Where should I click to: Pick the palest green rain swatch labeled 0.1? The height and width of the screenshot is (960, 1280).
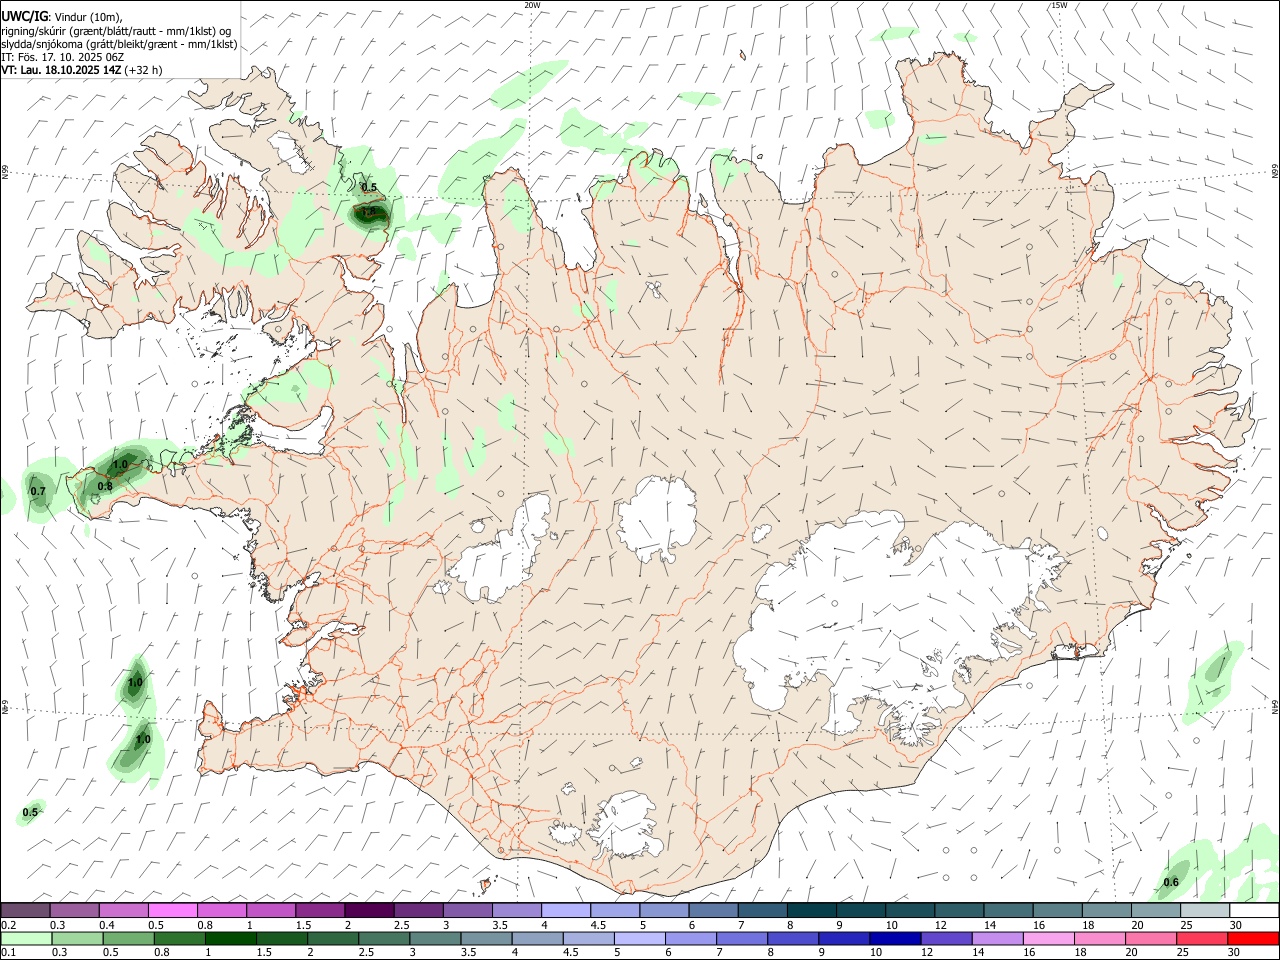pos(27,939)
